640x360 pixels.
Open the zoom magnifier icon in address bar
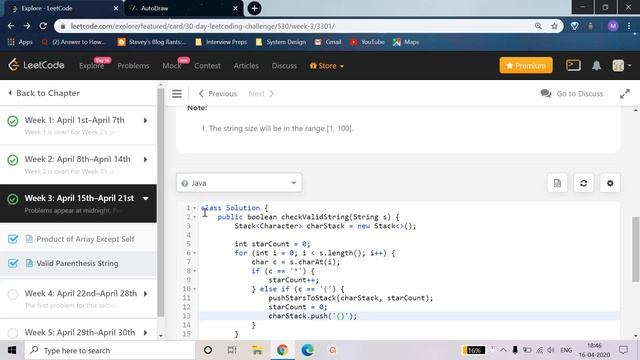[x=538, y=26]
